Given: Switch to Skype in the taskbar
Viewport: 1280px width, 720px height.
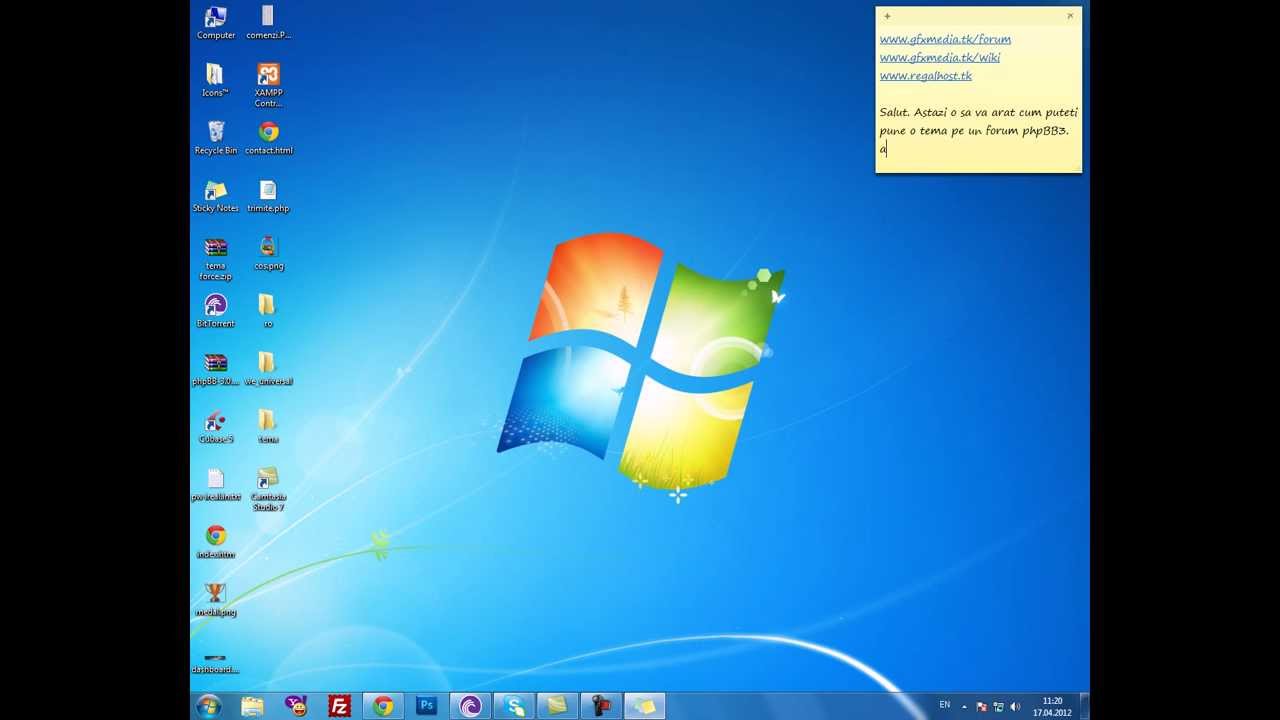Looking at the screenshot, I should click(514, 706).
